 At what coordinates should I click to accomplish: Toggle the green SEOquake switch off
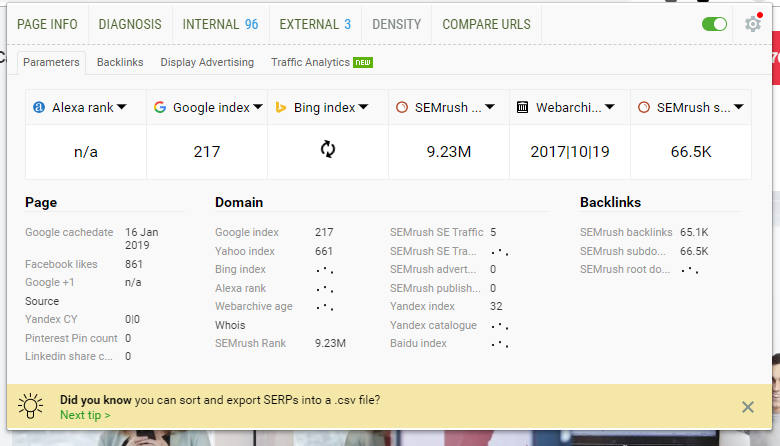coord(714,24)
